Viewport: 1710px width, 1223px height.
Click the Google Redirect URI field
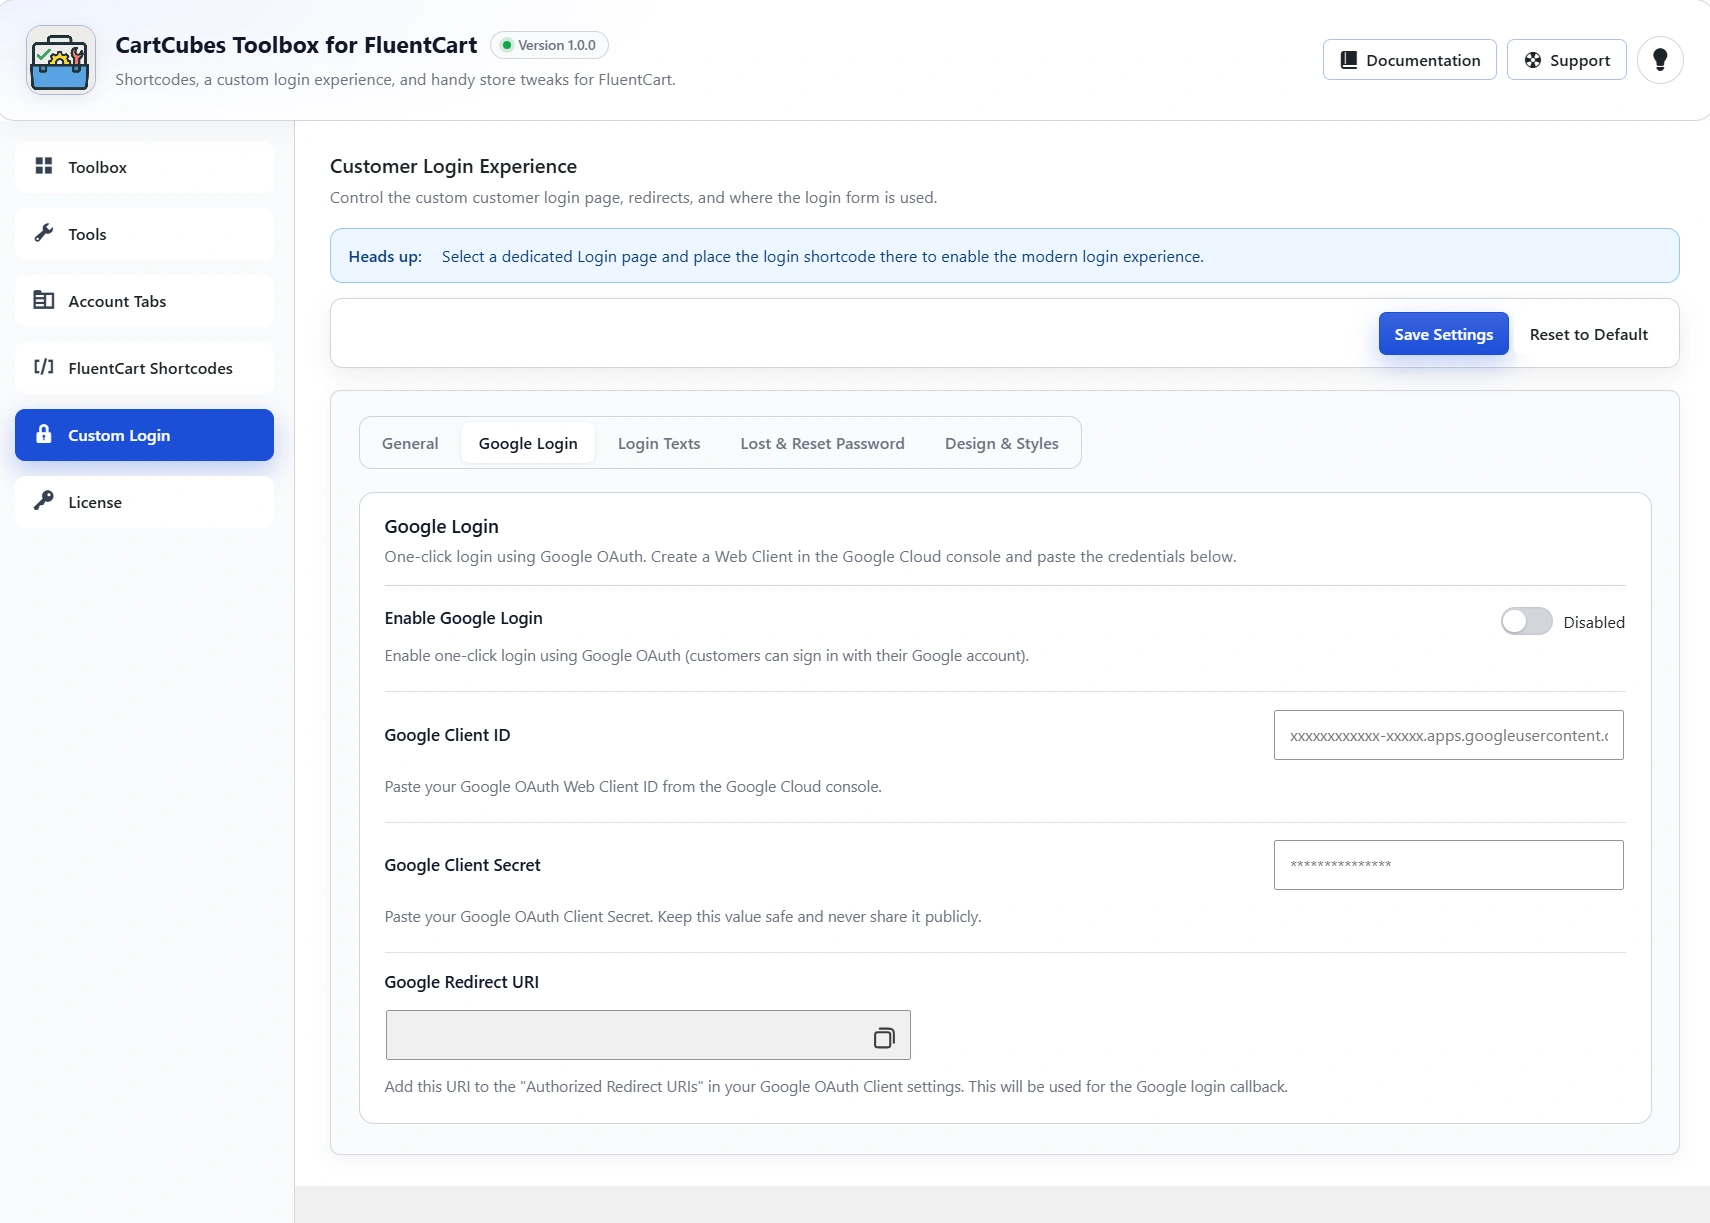(648, 1035)
